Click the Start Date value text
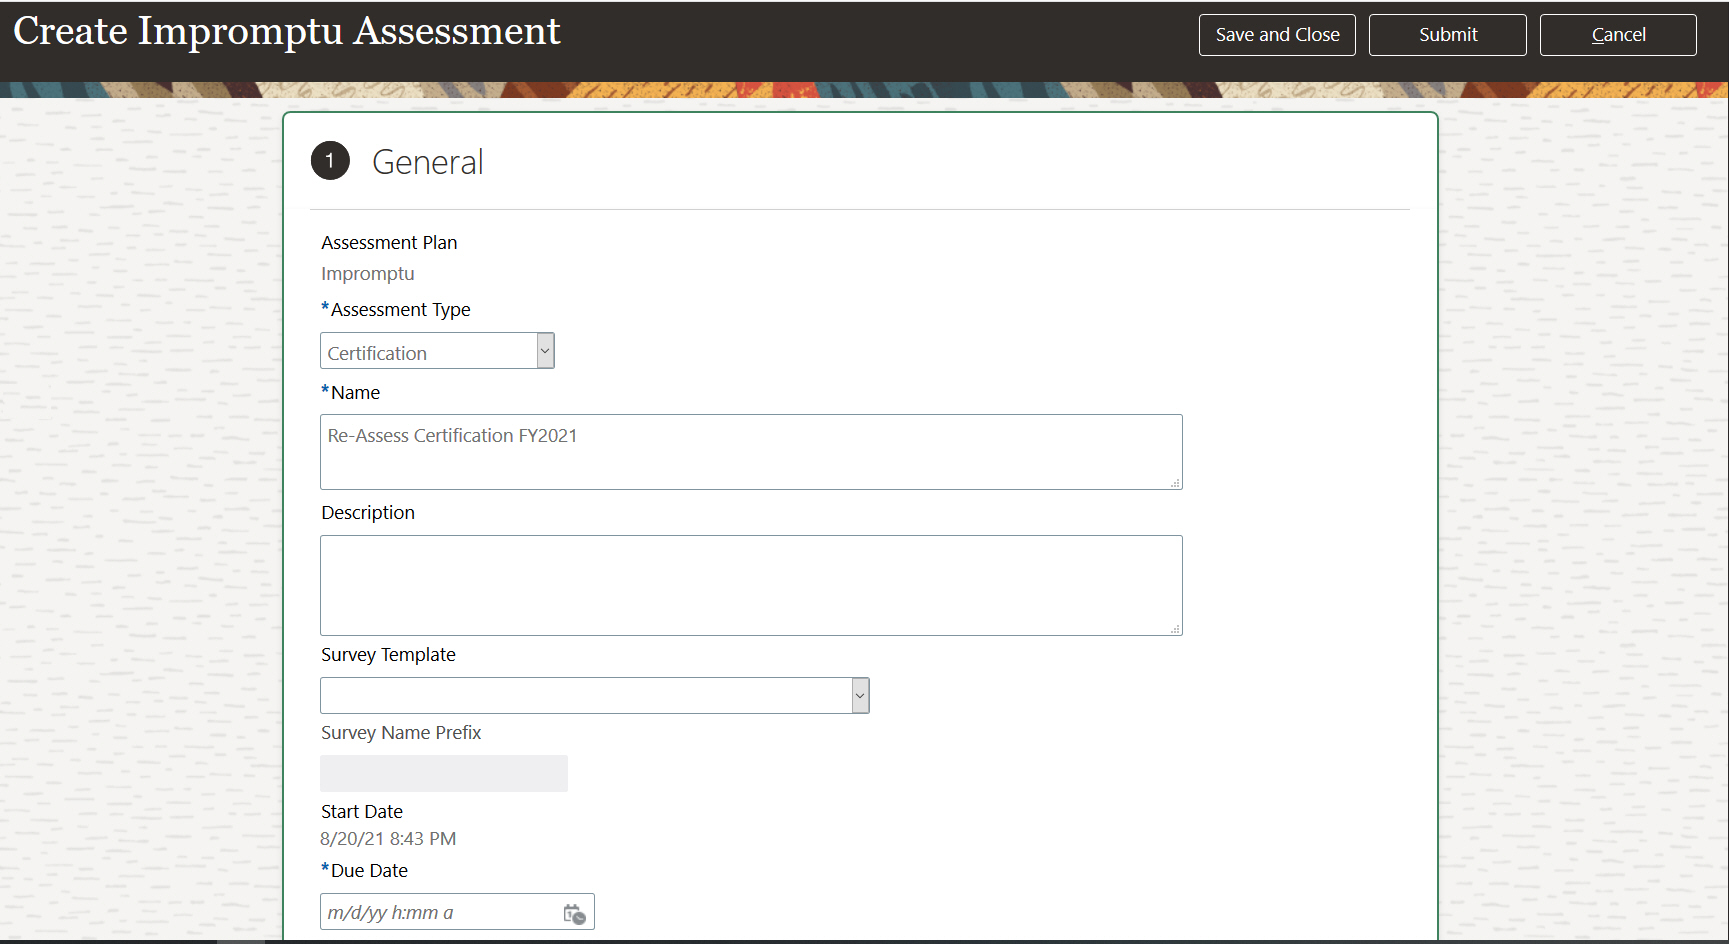This screenshot has width=1729, height=944. click(388, 839)
